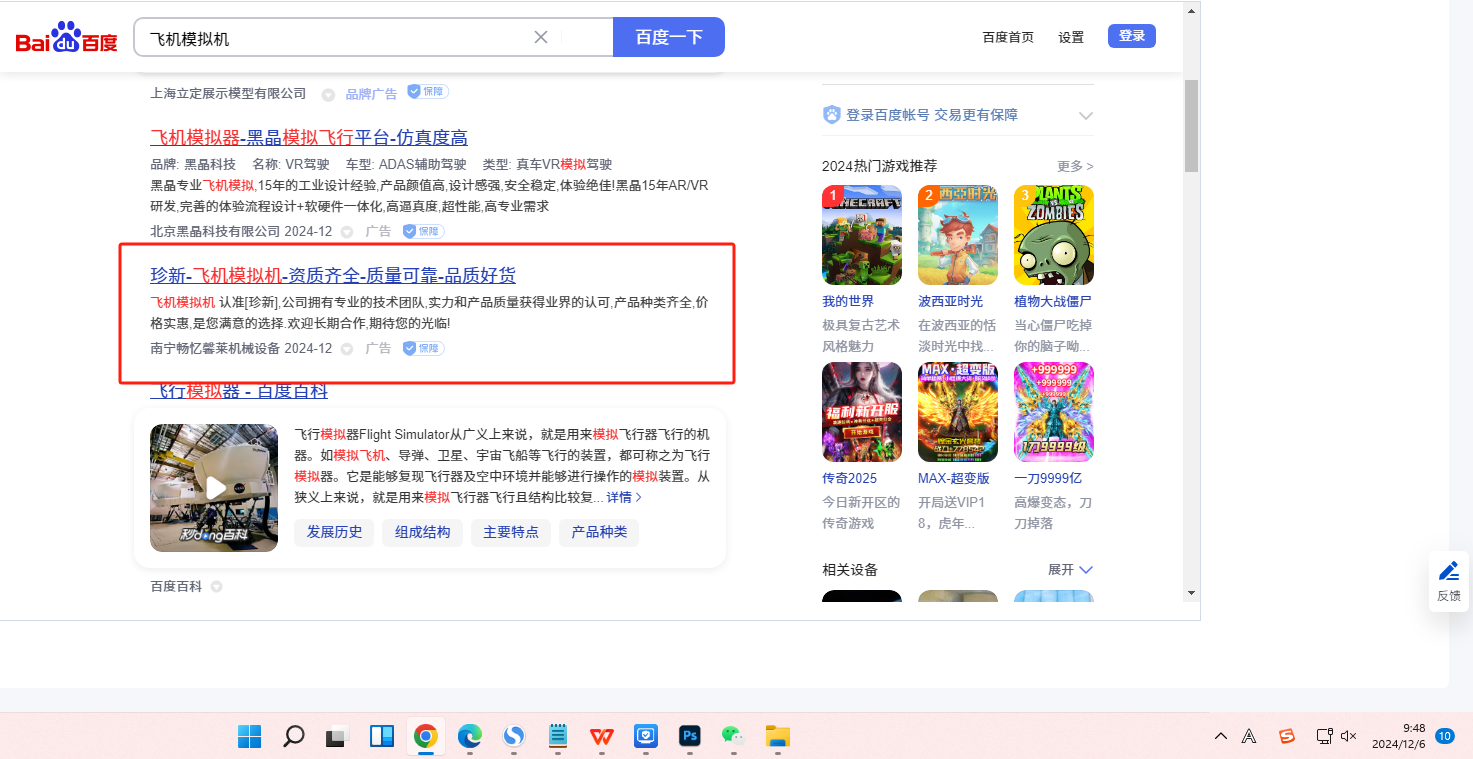The image size is (1473, 759).
Task: Select the 发展历史 tab
Action: (334, 532)
